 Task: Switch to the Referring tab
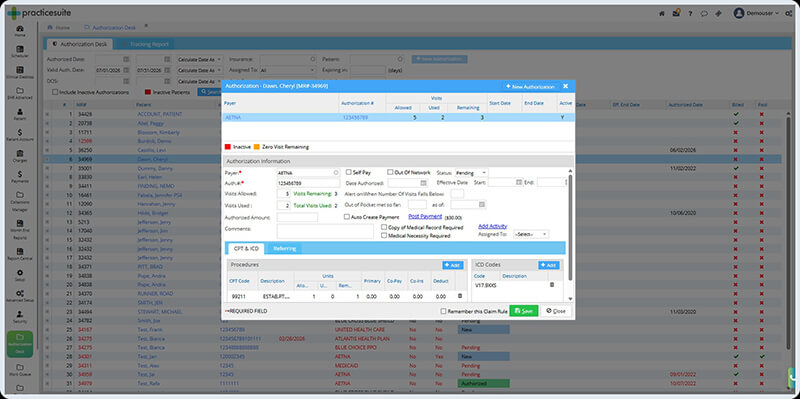tap(284, 248)
